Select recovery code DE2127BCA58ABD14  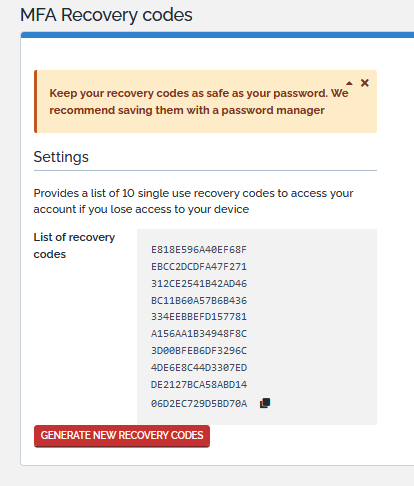199,385
